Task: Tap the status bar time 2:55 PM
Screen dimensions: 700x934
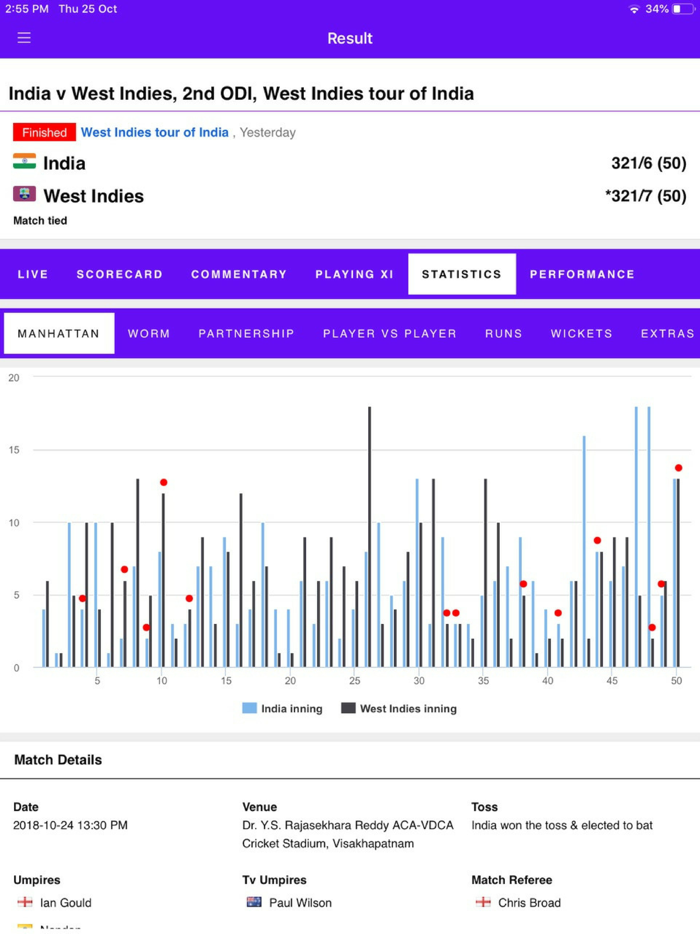Action: coord(27,9)
